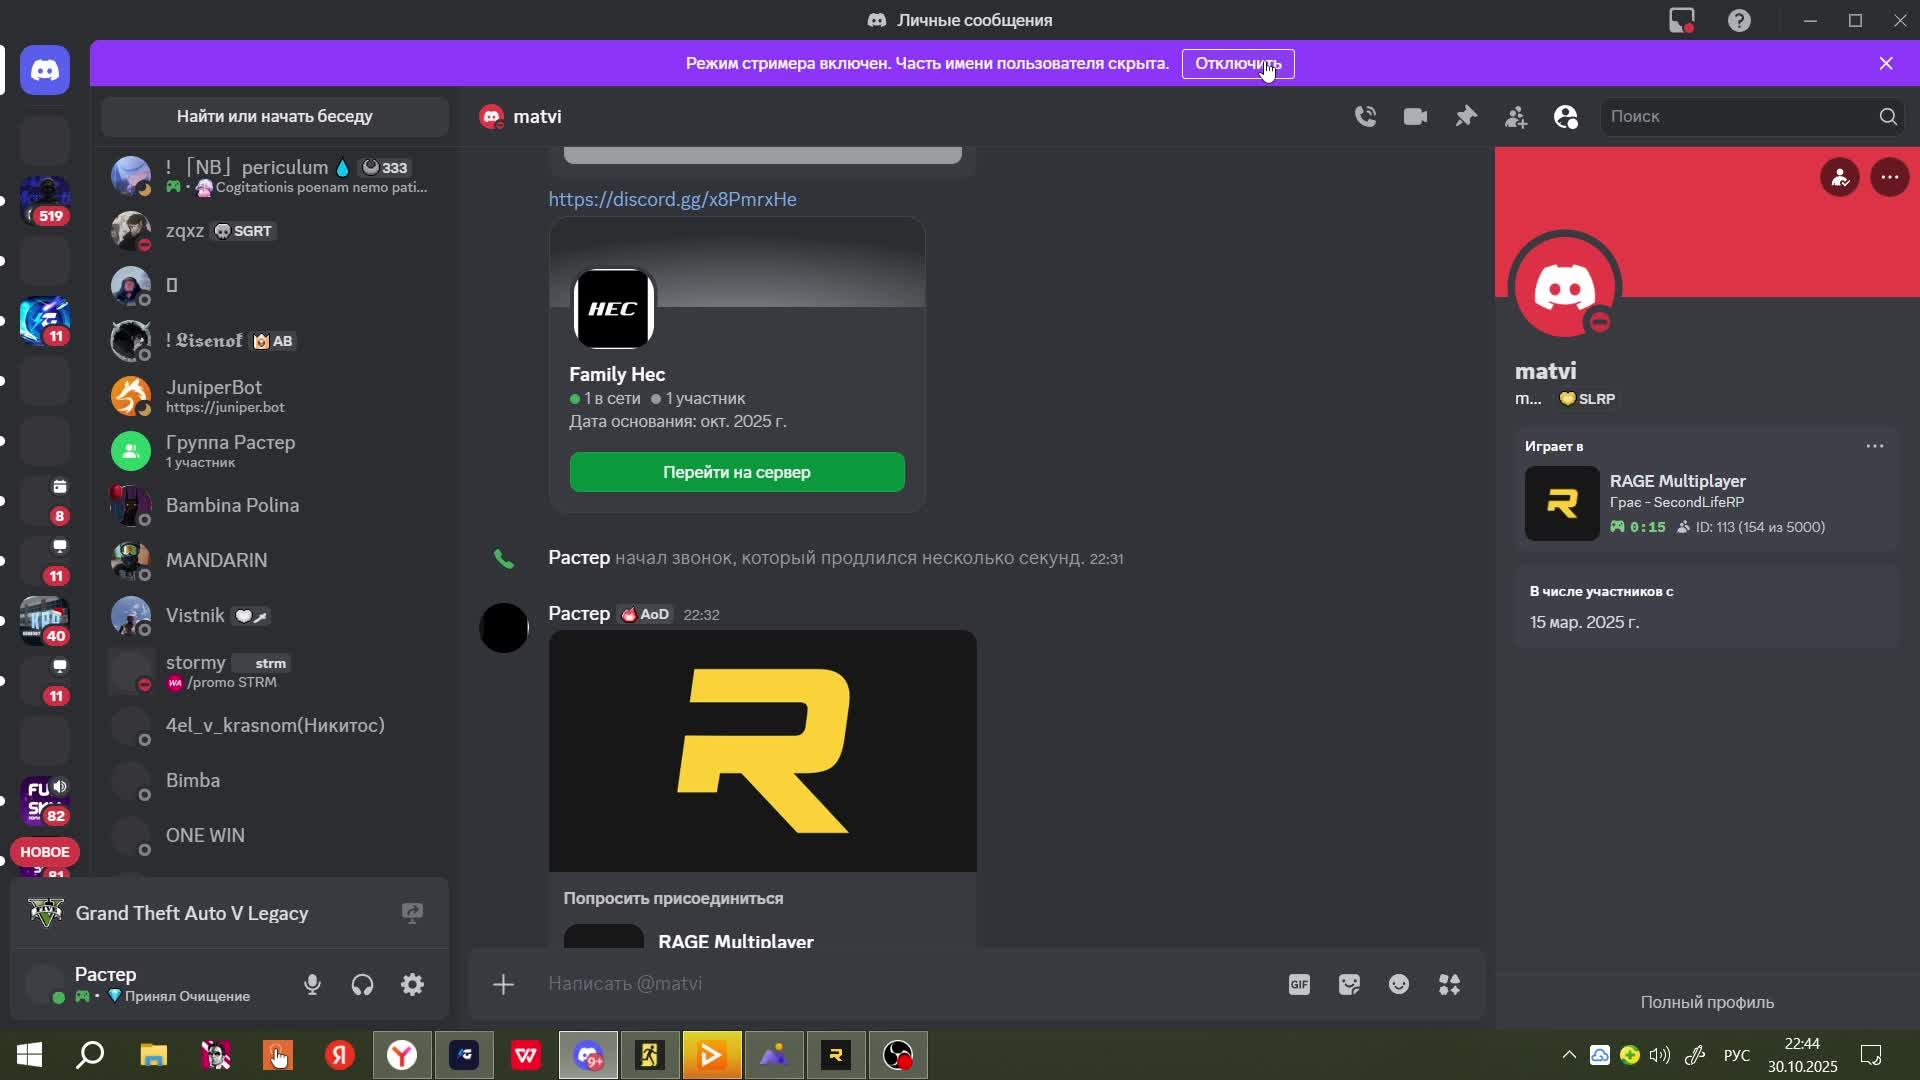Open three-dot menu on matvi's profile banner
Viewport: 1920px width, 1080px height.
1889,178
